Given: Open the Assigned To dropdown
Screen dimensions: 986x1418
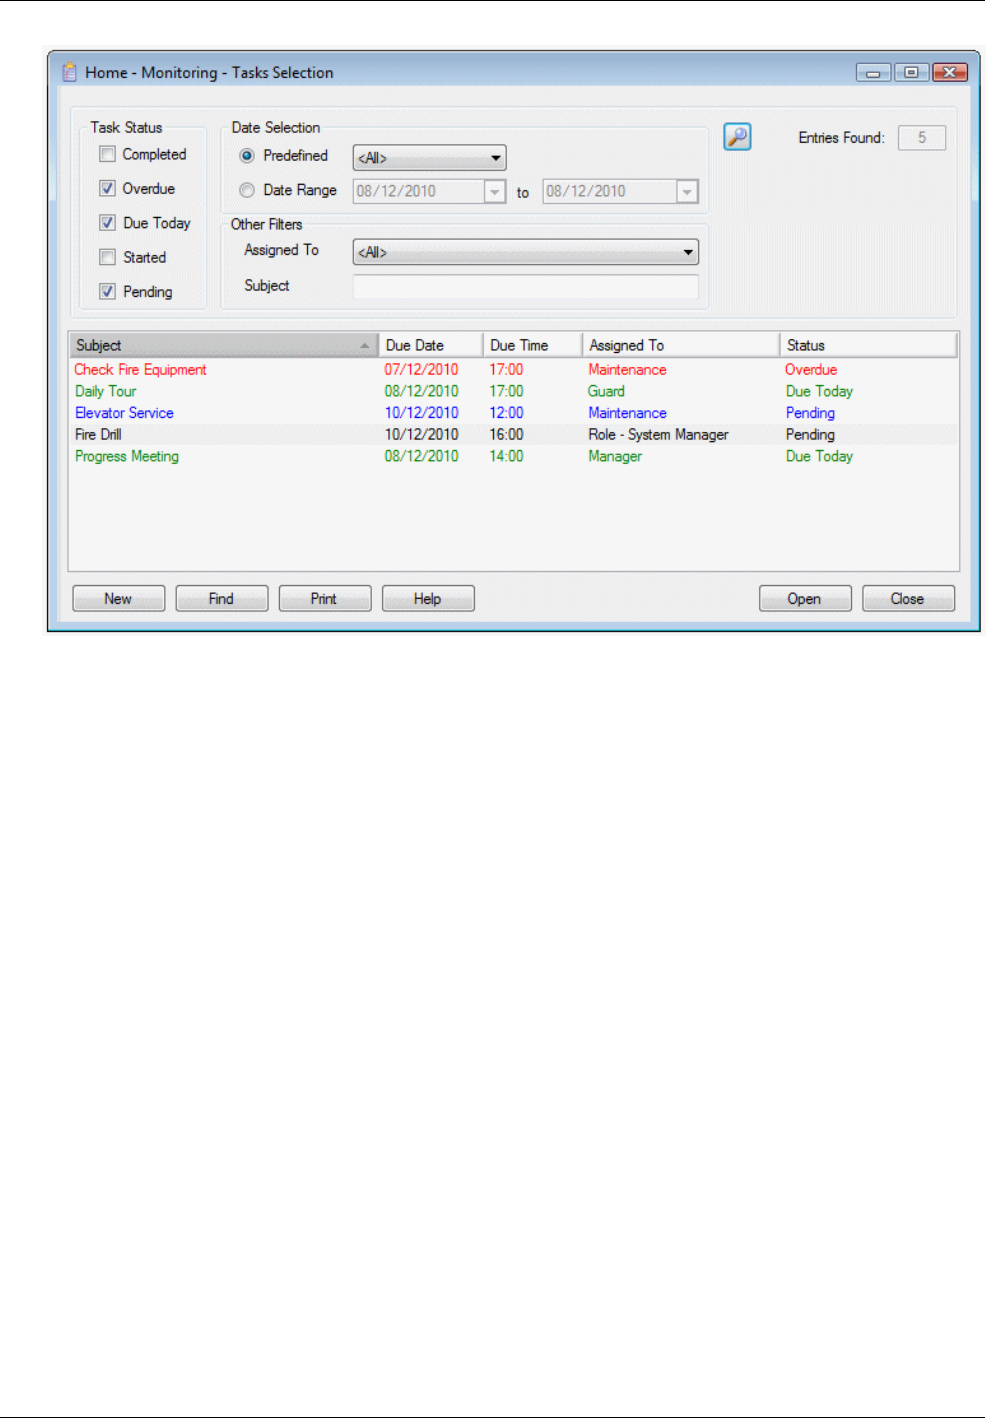Looking at the screenshot, I should 526,252.
